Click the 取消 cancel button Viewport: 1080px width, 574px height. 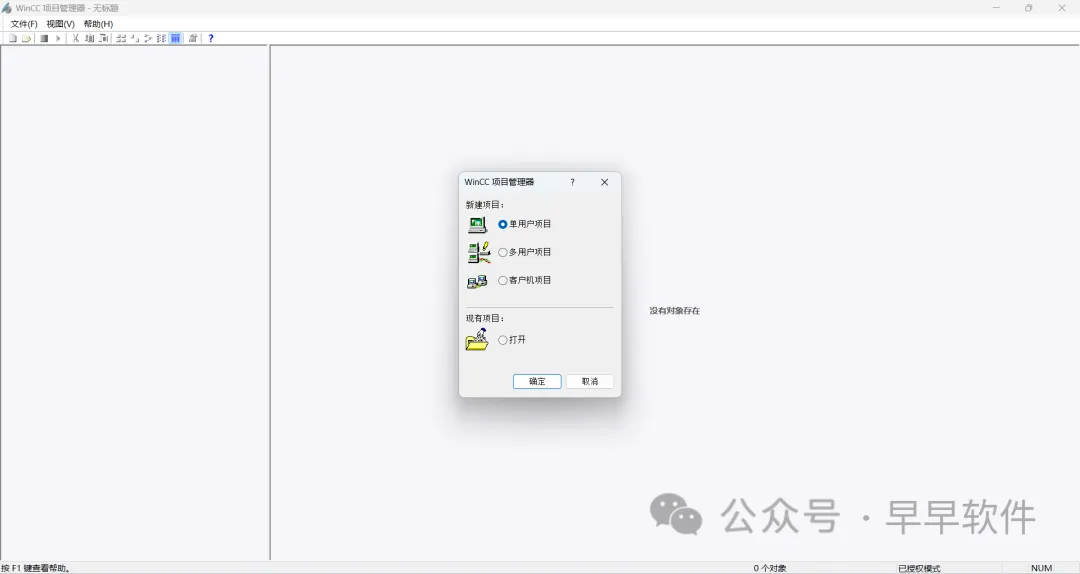[590, 381]
